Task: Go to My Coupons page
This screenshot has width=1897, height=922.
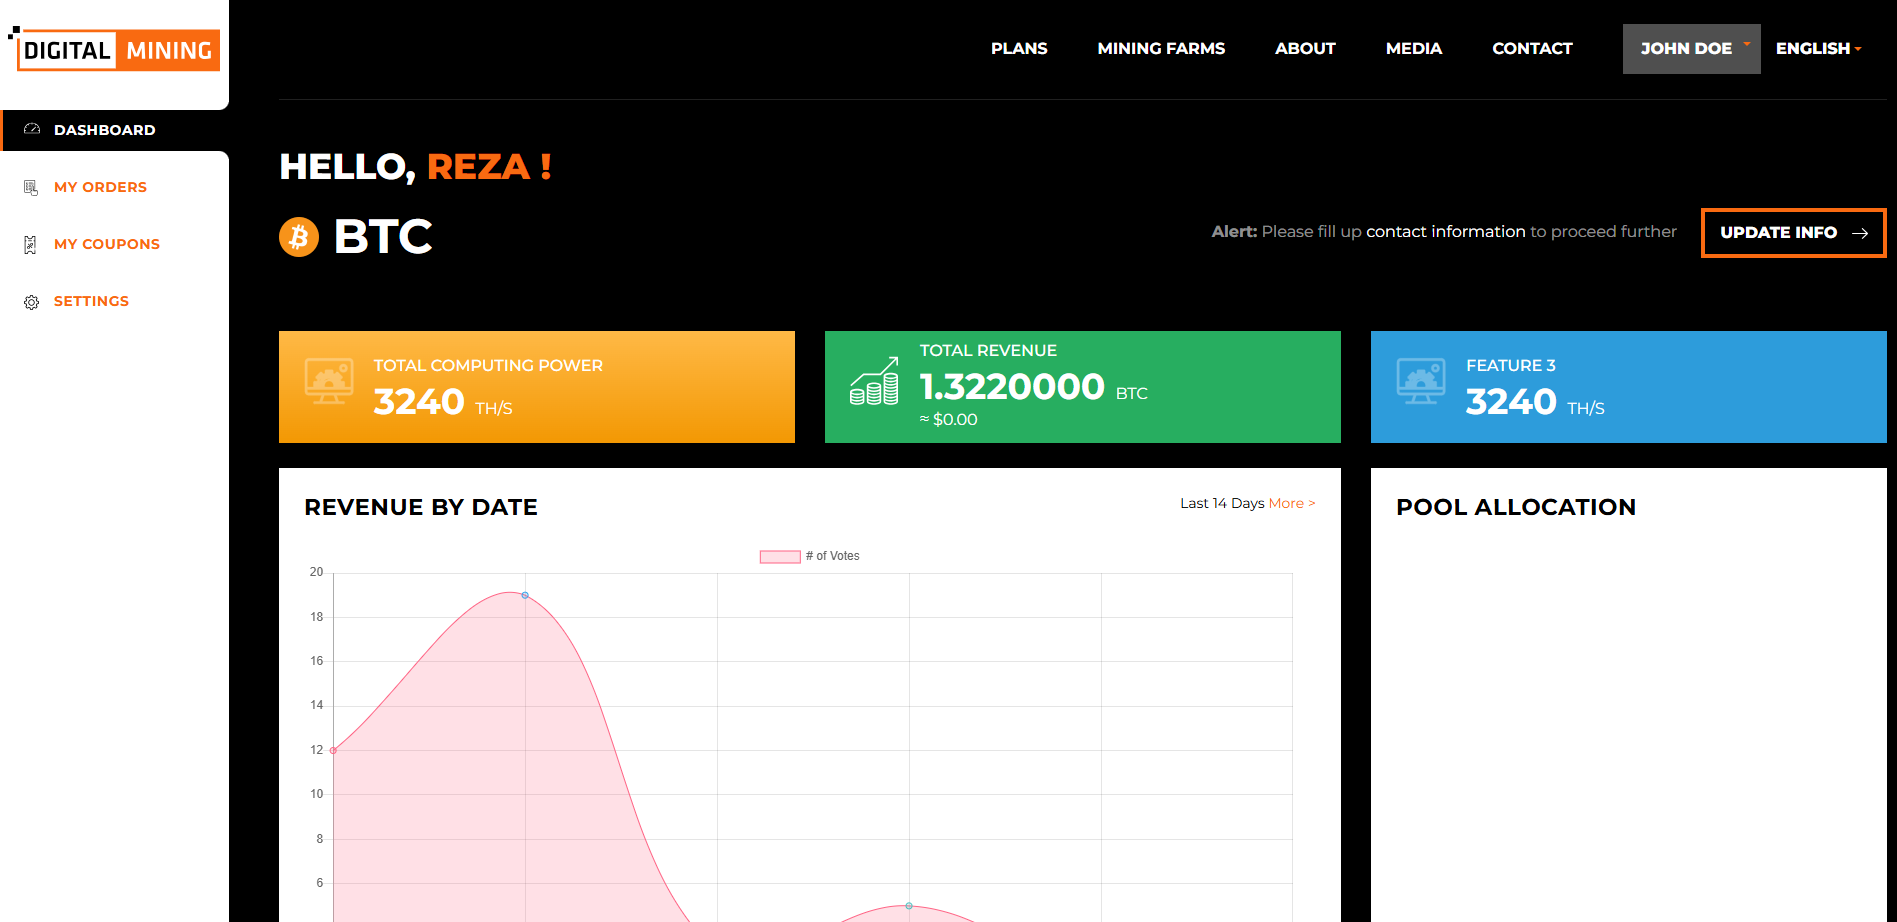Action: point(107,244)
